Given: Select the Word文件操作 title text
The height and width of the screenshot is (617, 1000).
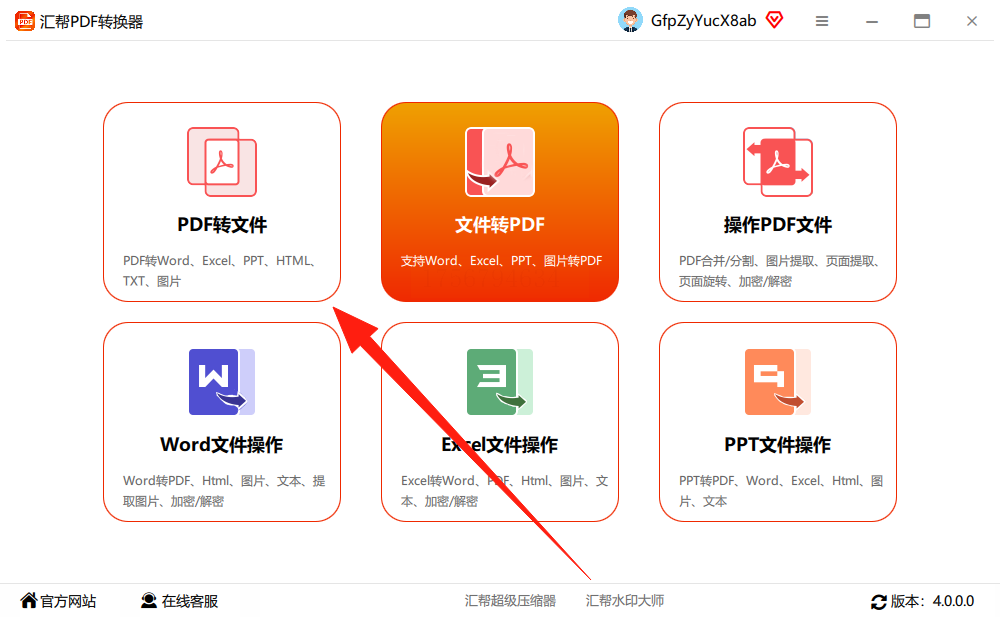Looking at the screenshot, I should 221,445.
